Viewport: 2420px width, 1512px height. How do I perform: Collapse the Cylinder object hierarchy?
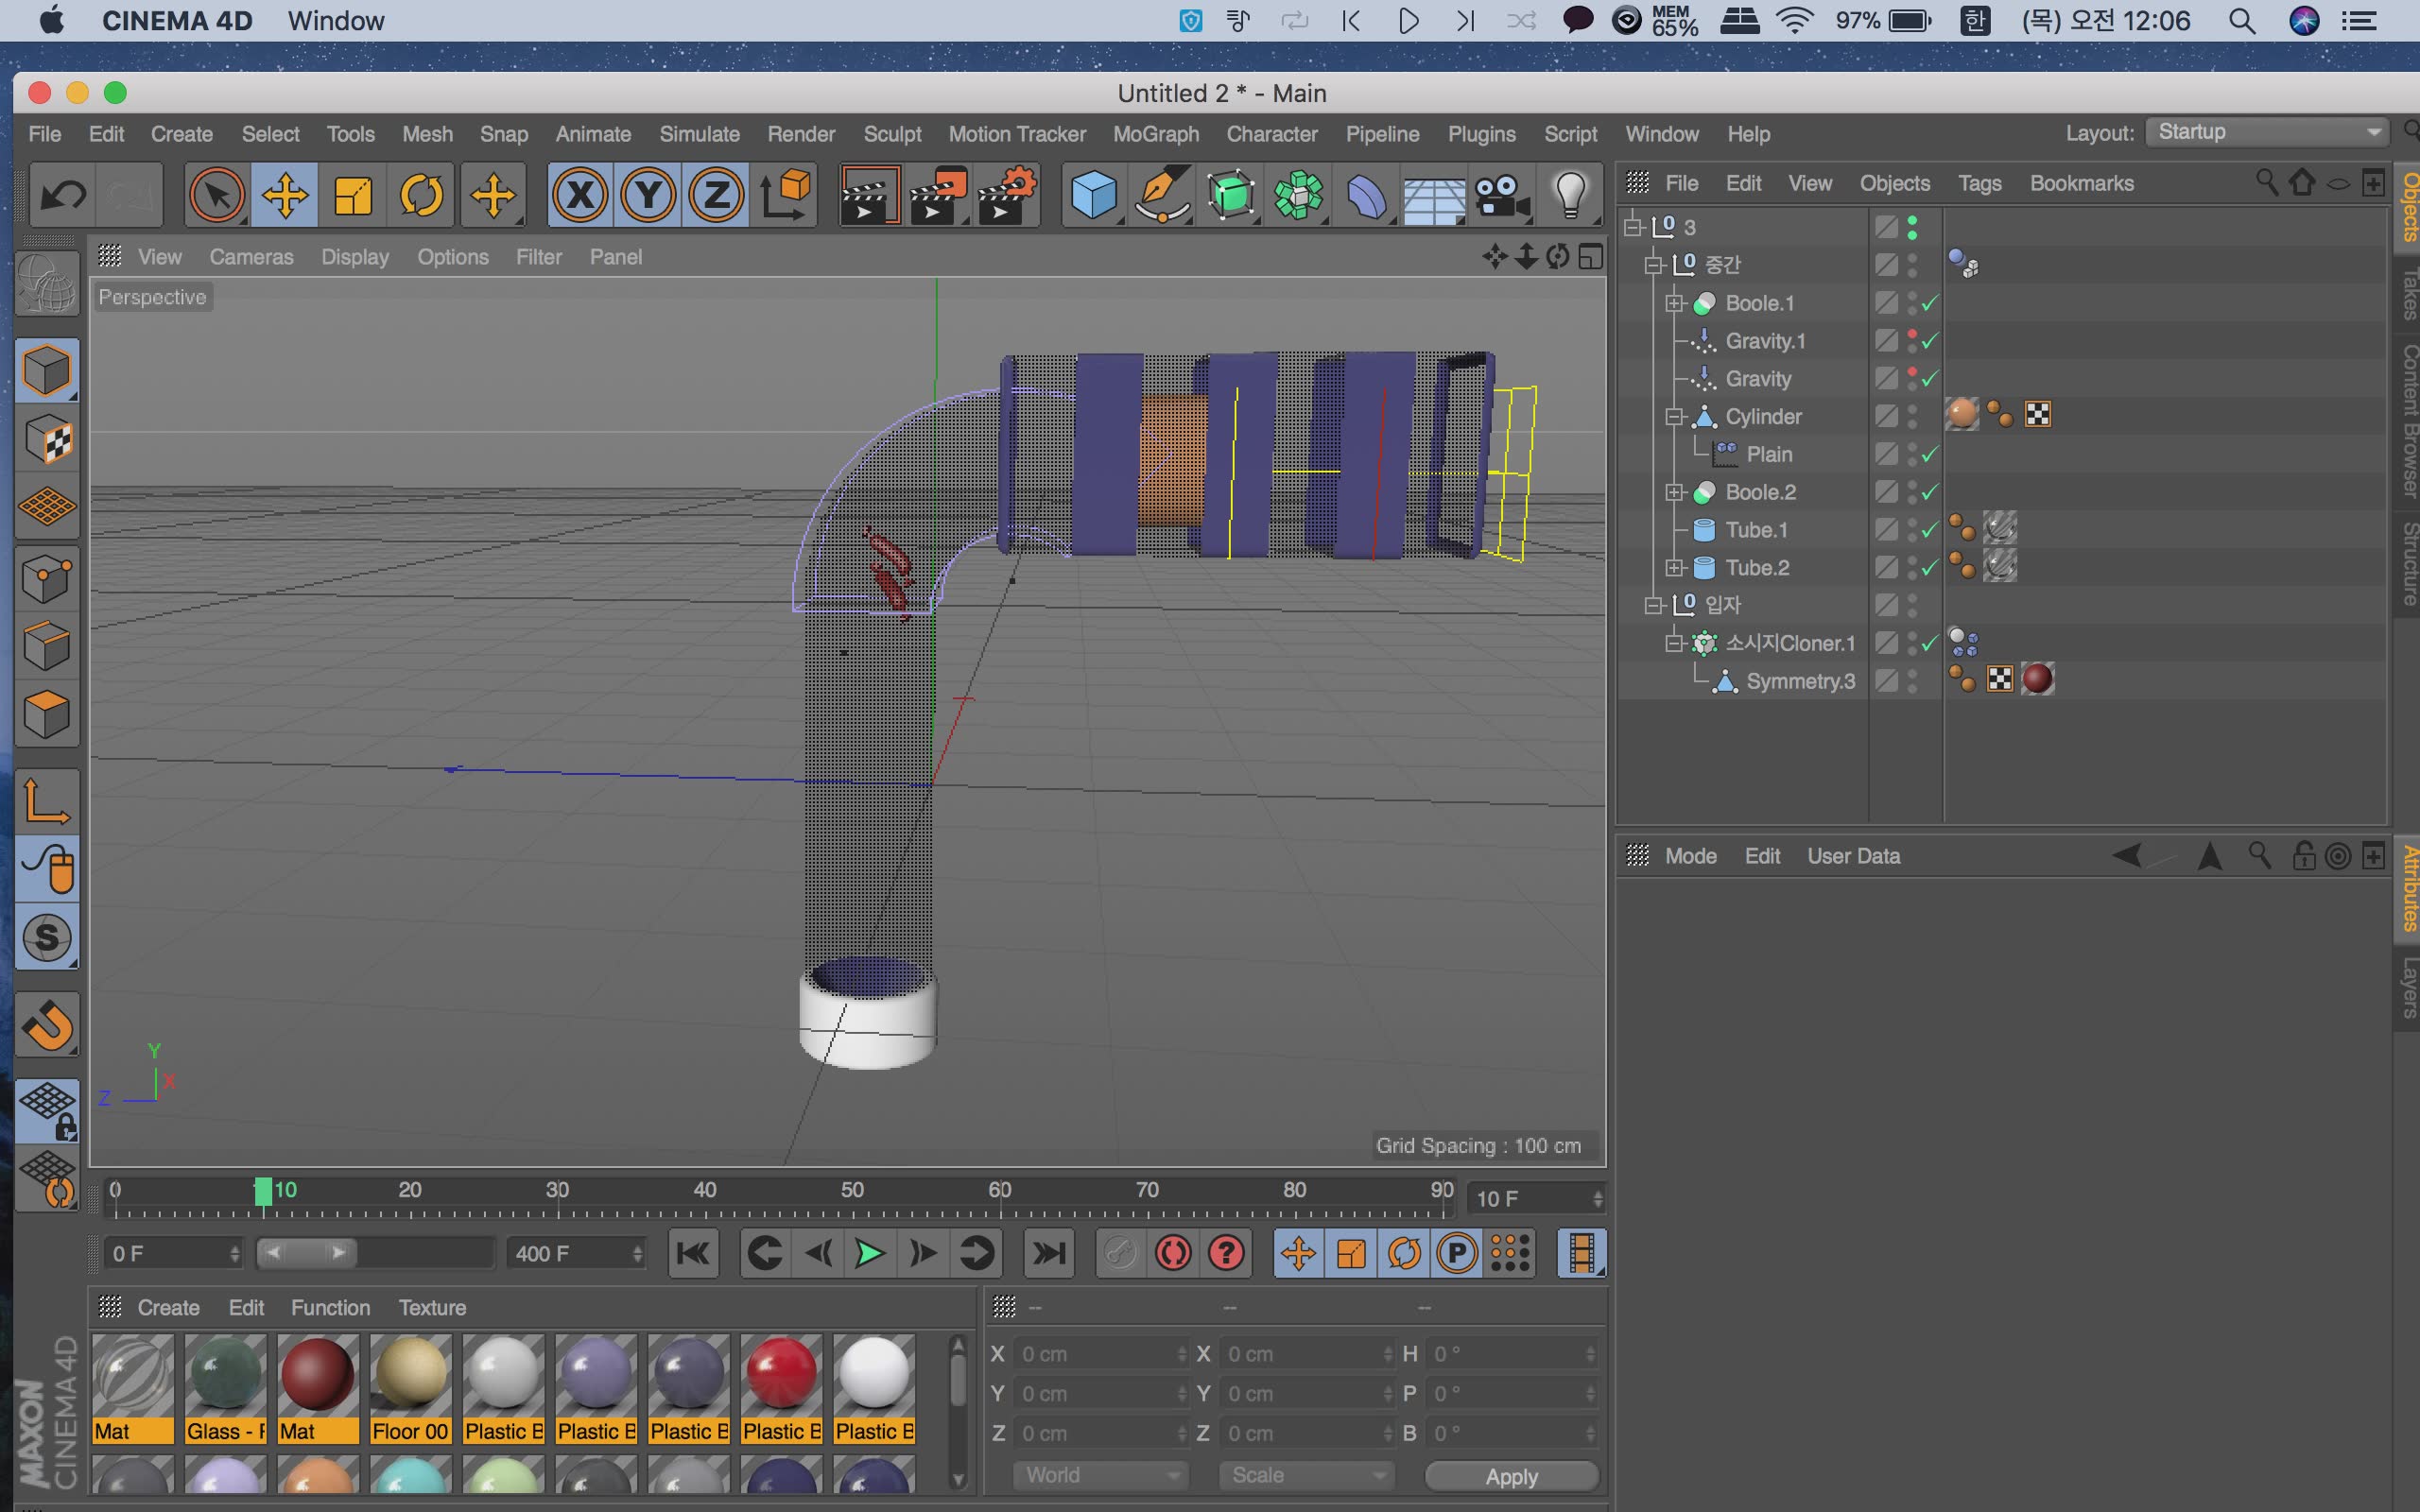pyautogui.click(x=1674, y=416)
